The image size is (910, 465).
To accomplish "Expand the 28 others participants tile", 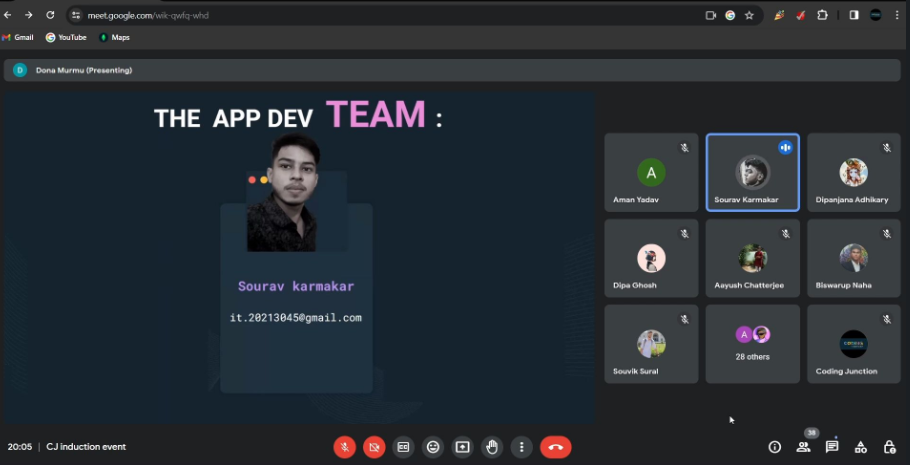I will pyautogui.click(x=752, y=343).
